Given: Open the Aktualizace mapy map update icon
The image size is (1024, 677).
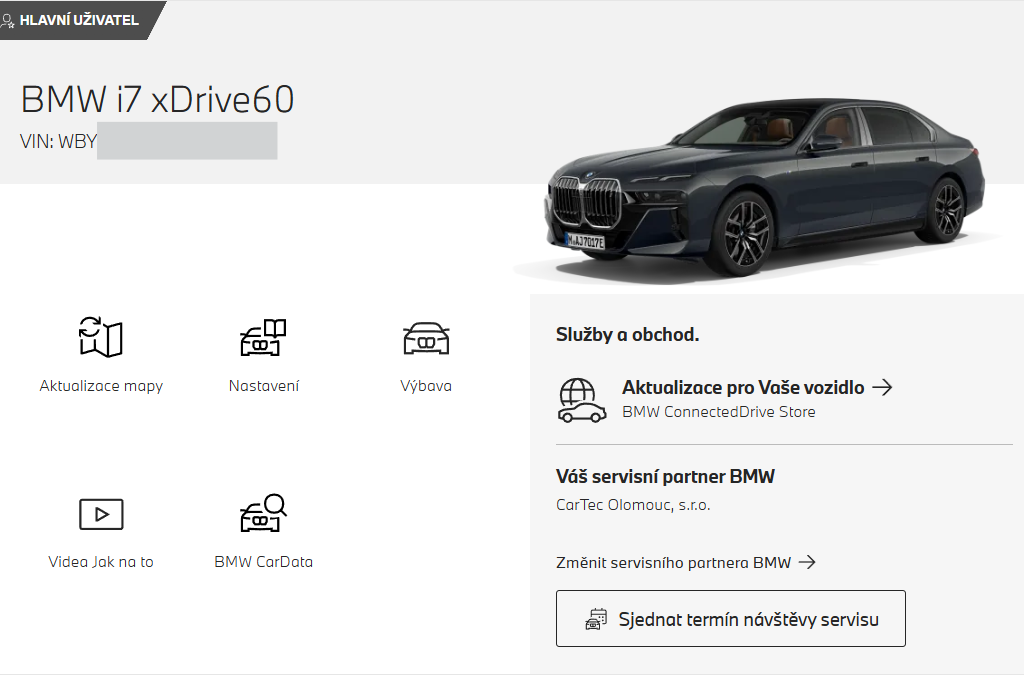Looking at the screenshot, I should coord(101,337).
